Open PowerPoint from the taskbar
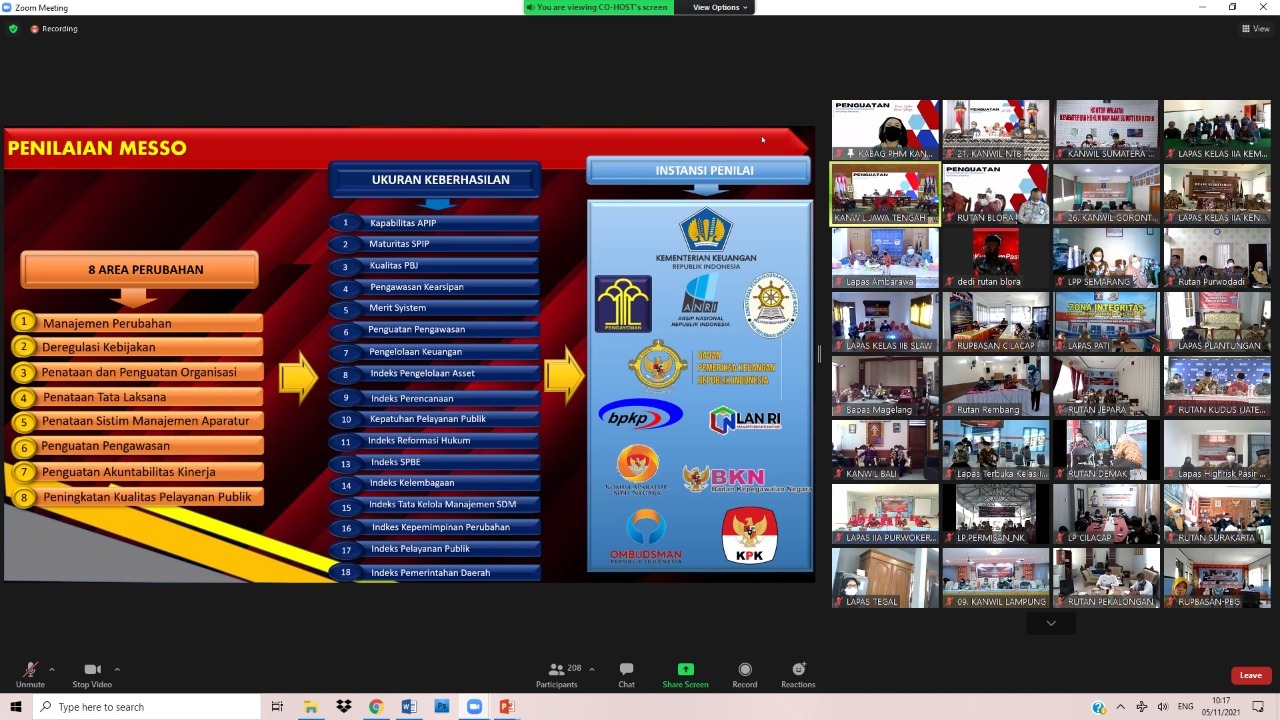 (507, 707)
